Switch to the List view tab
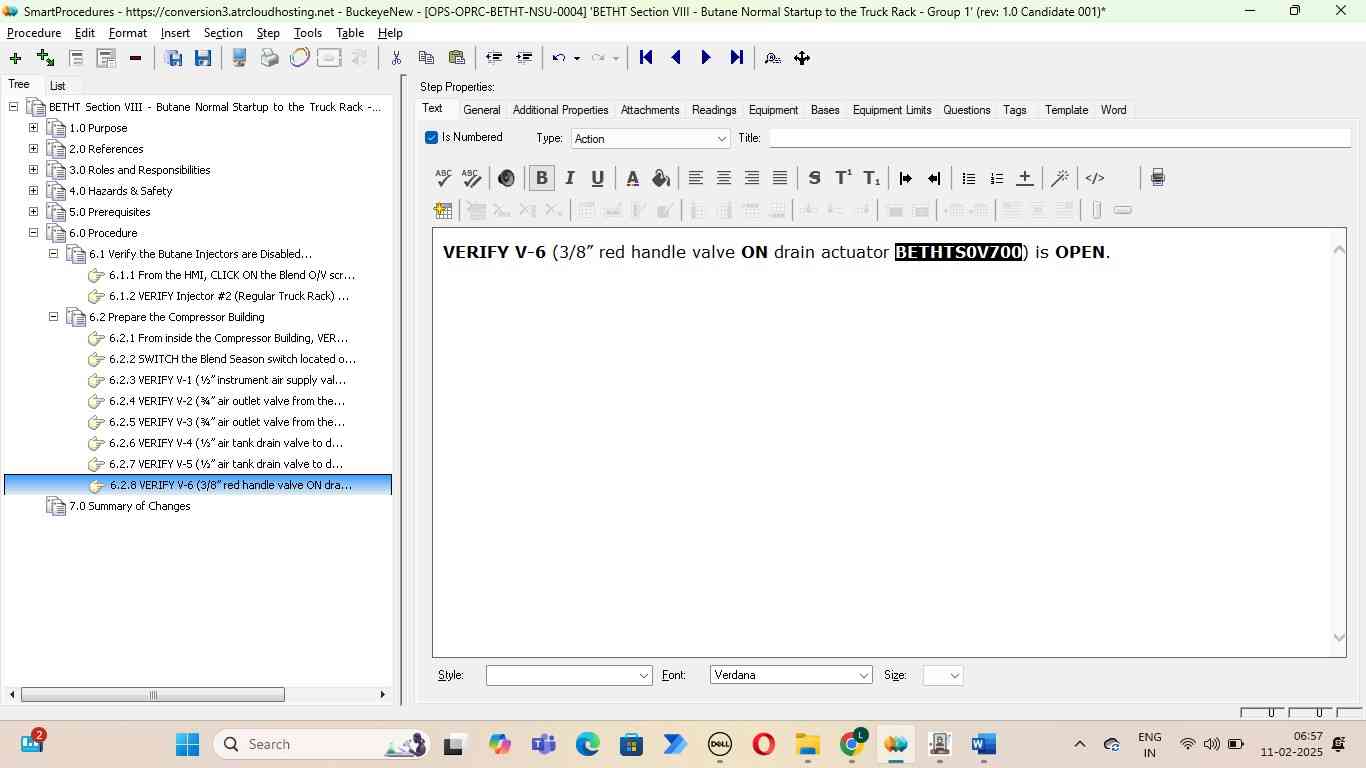This screenshot has width=1366, height=768. (x=58, y=86)
